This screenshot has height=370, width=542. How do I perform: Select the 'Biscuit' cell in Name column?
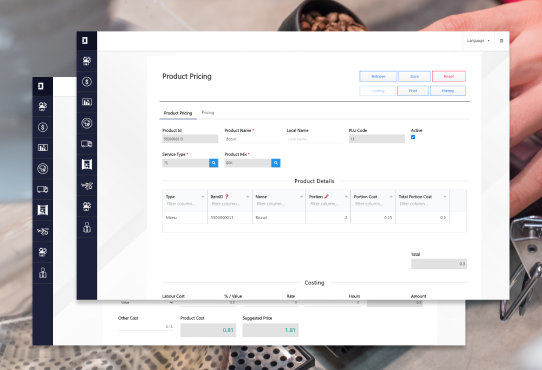(279, 218)
